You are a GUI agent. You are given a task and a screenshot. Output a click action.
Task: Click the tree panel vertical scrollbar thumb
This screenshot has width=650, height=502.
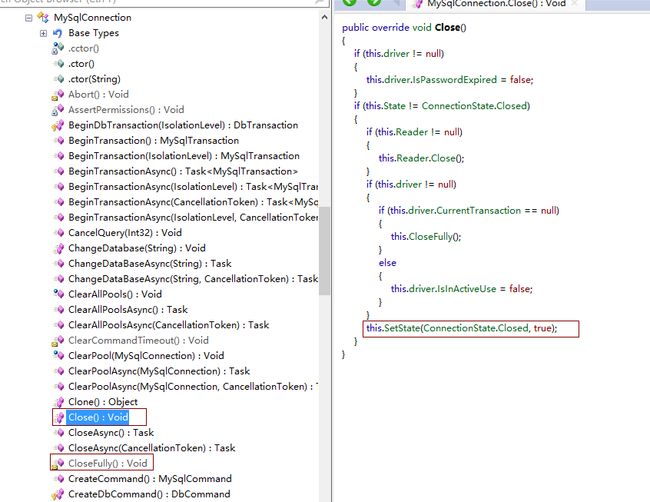tap(325, 251)
